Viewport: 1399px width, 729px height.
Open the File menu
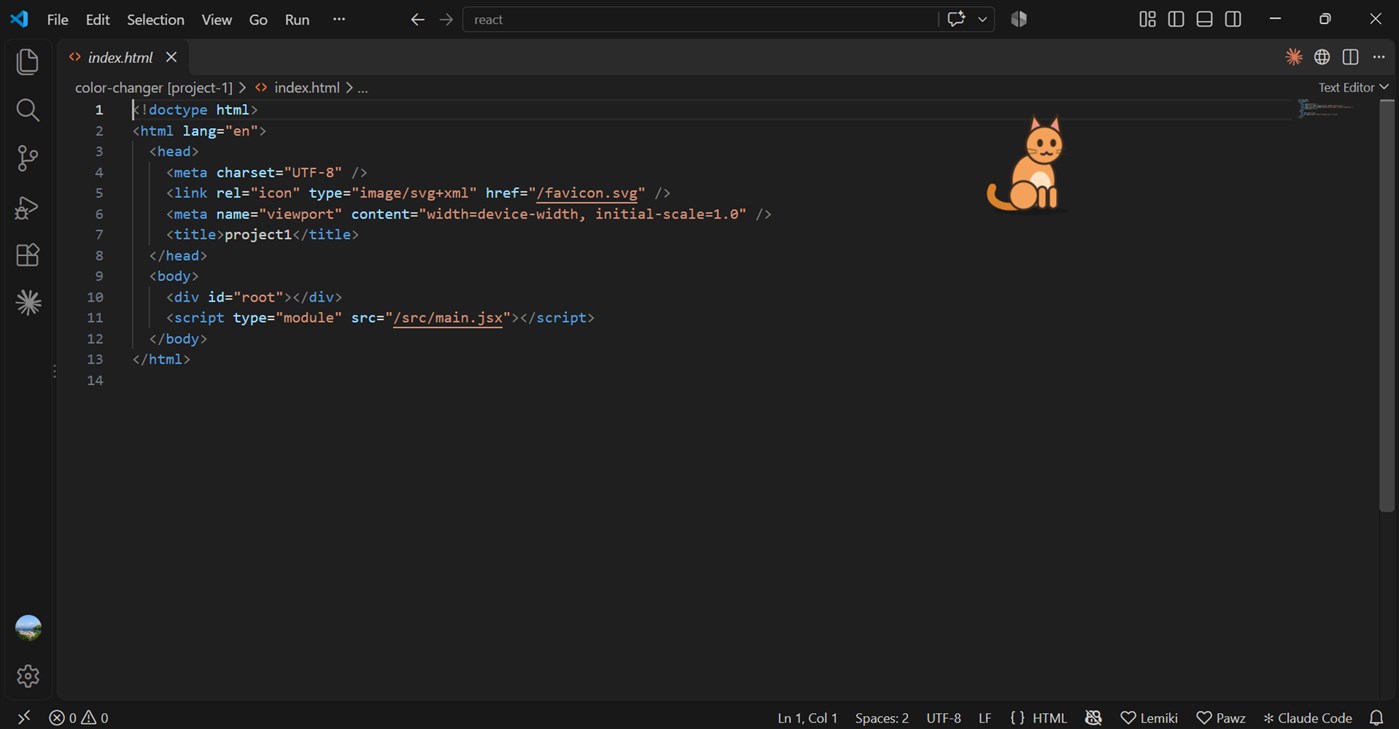click(x=58, y=19)
